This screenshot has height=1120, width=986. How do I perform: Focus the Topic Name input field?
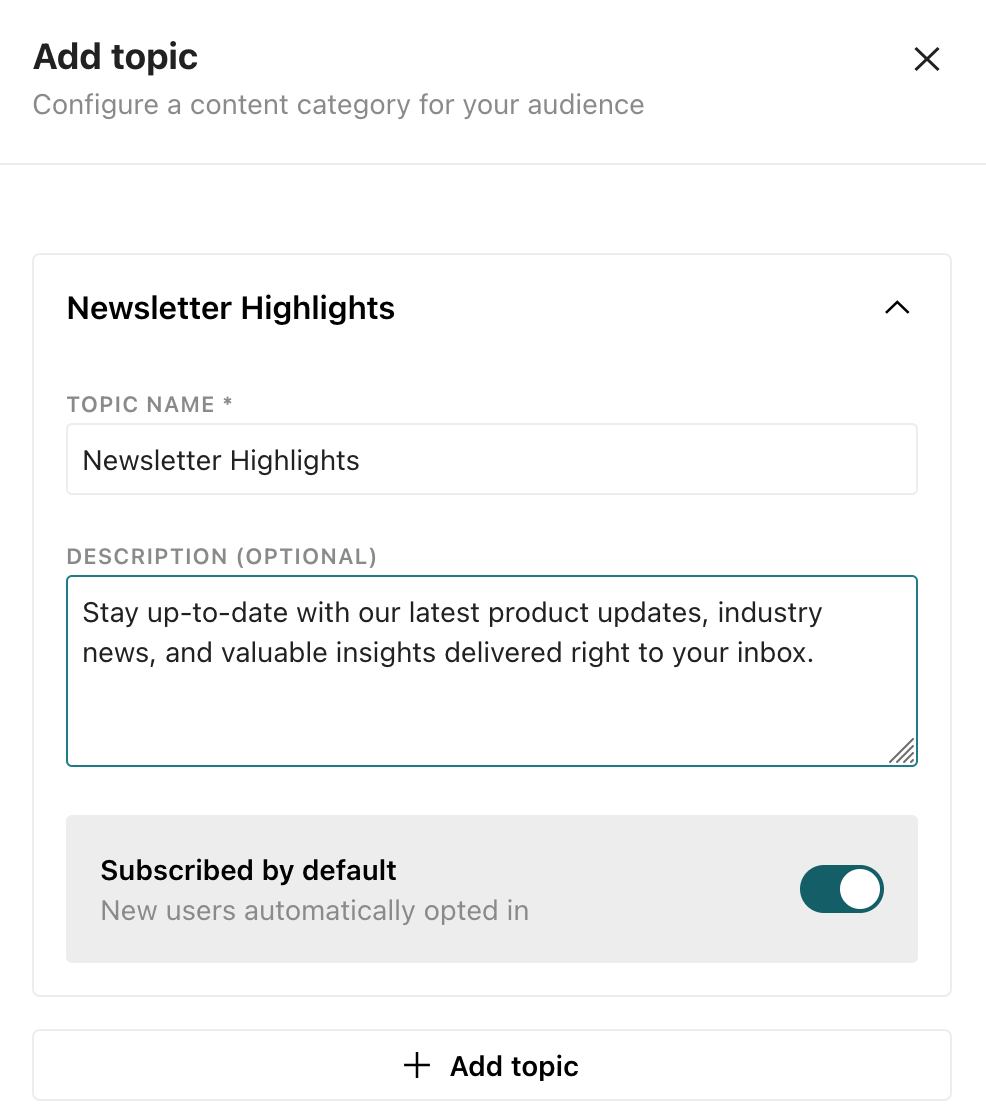click(491, 459)
